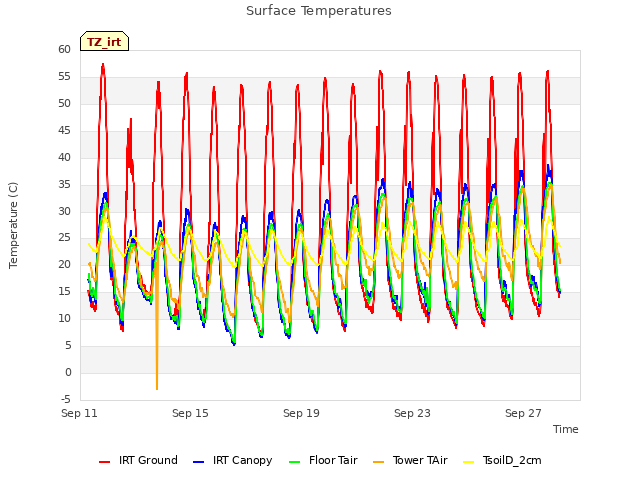Click the Sep 15 x-axis label
Viewport: 640px width, 480px height.
[190, 413]
